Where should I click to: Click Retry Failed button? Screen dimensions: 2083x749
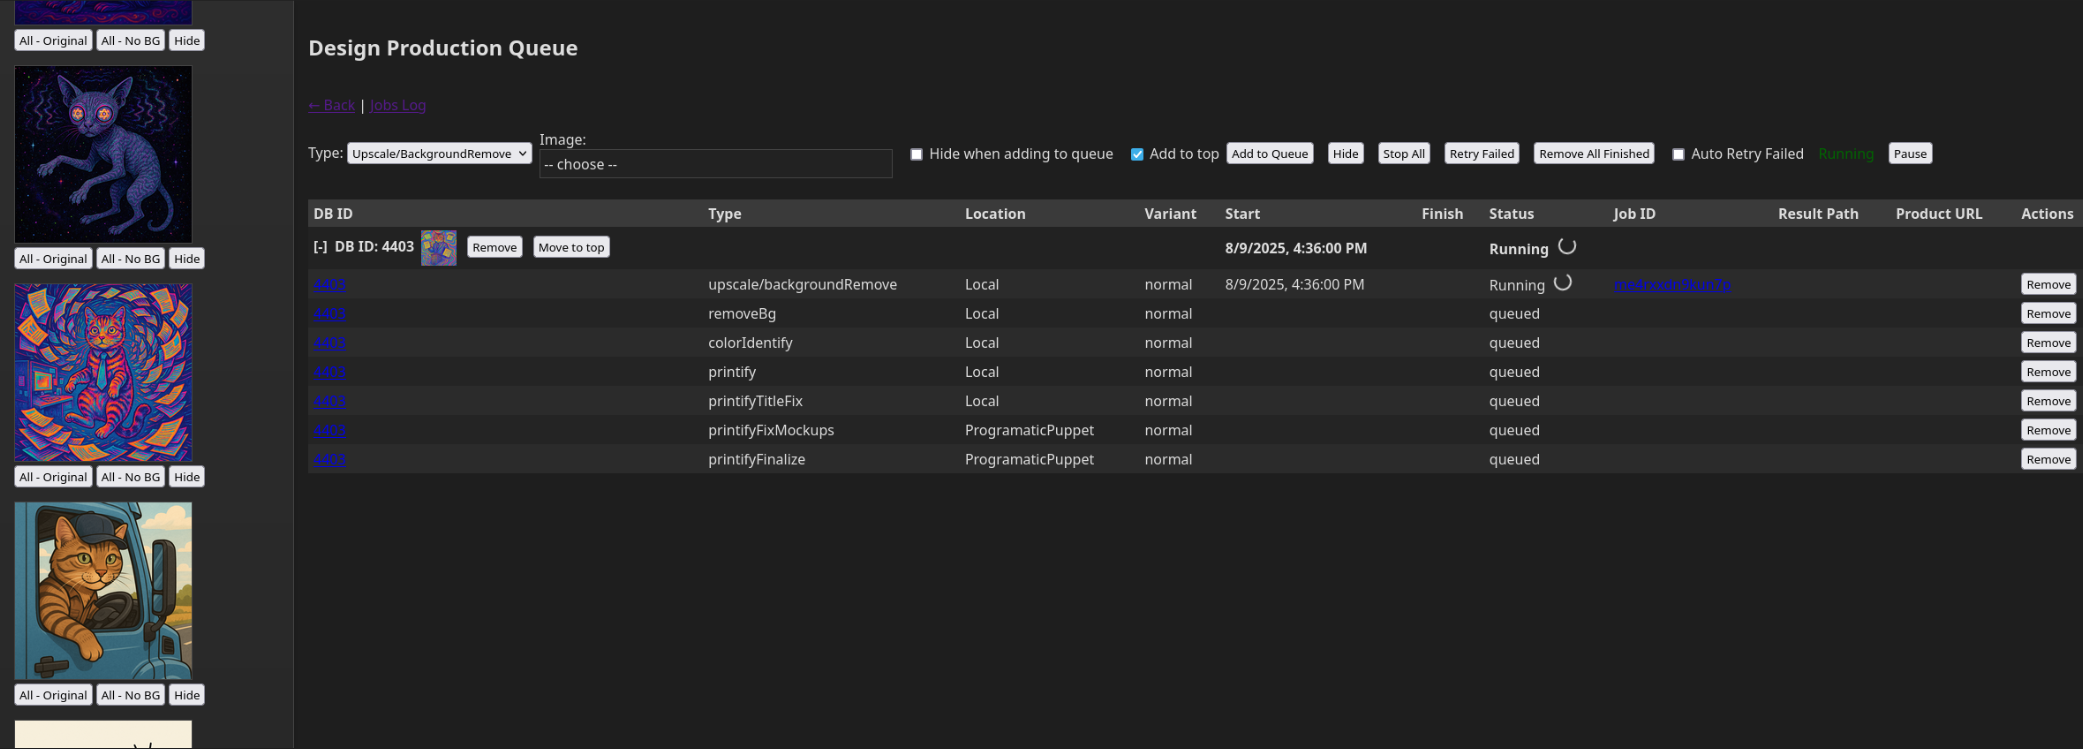[x=1481, y=154]
